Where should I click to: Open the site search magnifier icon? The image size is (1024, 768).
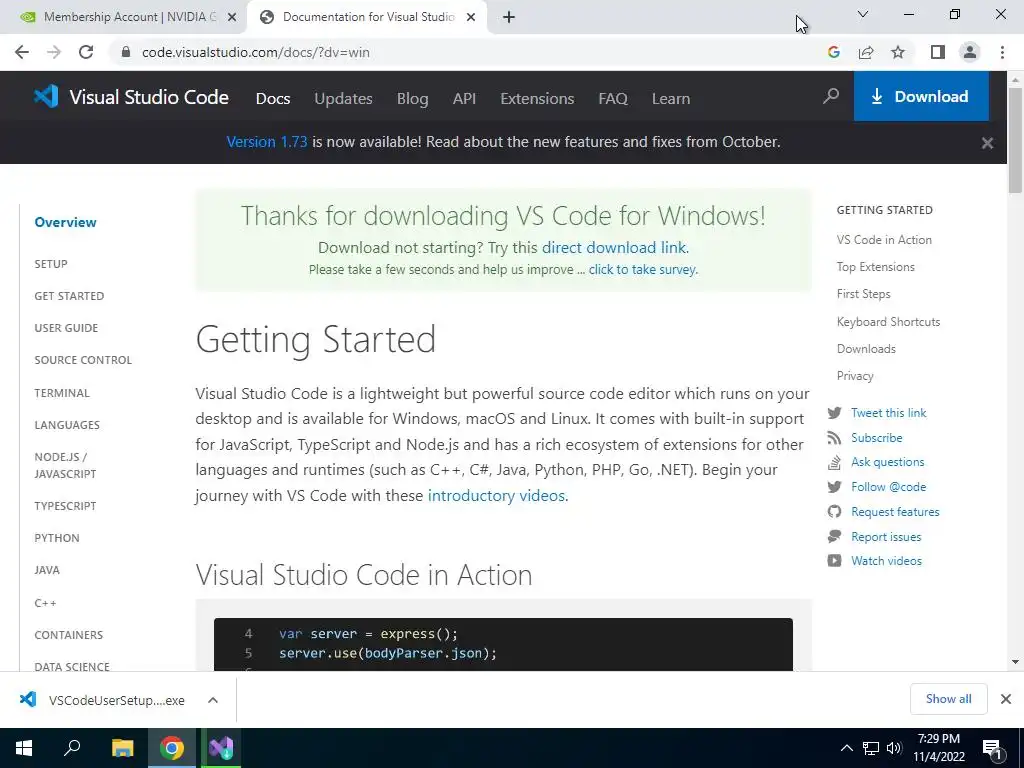(x=831, y=97)
